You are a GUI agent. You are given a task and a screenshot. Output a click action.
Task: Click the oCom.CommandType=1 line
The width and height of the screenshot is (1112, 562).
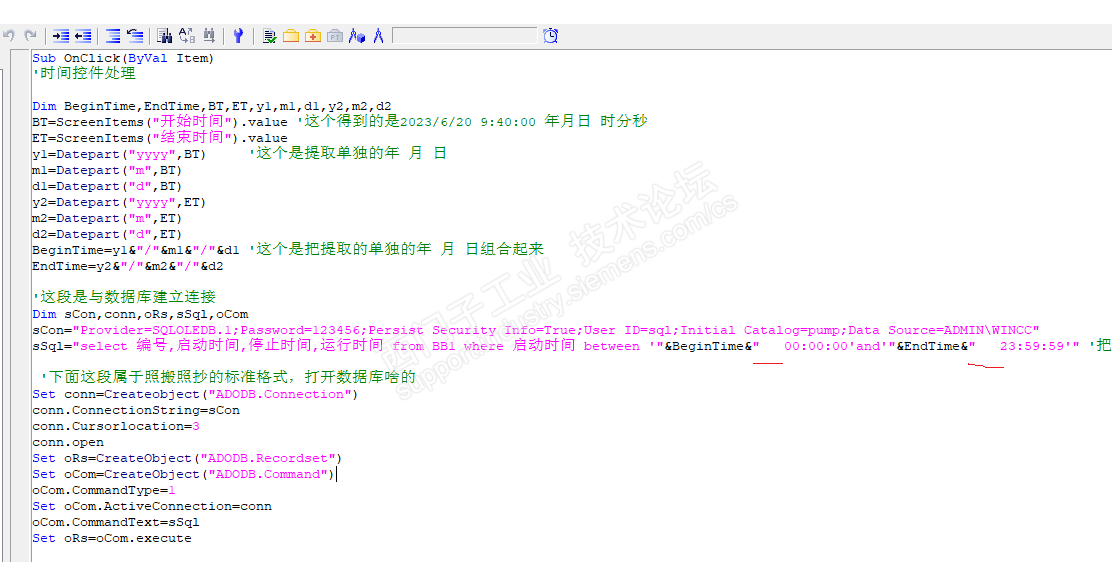(104, 490)
